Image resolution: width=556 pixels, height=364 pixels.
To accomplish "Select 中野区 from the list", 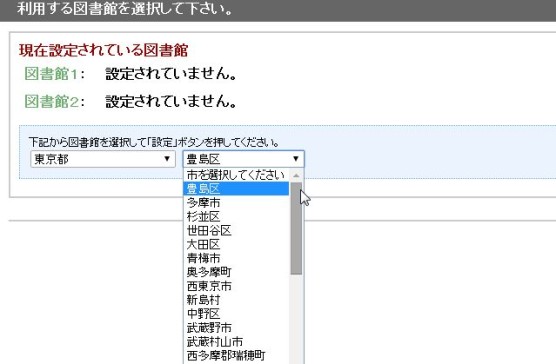I will pyautogui.click(x=236, y=314).
